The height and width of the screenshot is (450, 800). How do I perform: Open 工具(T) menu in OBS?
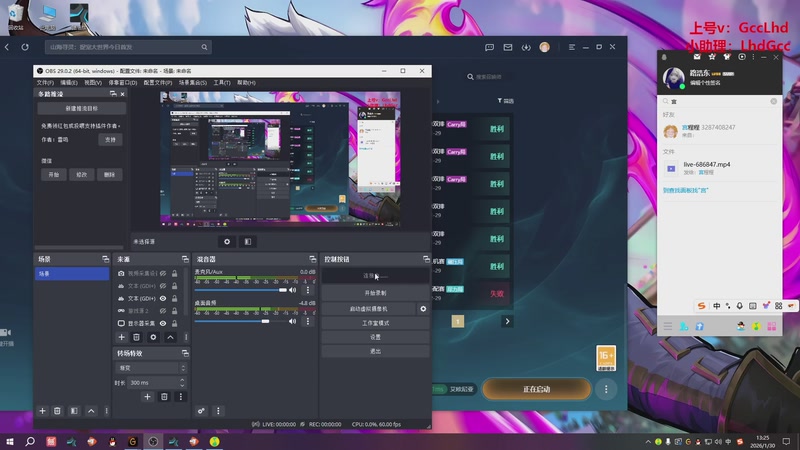click(222, 83)
